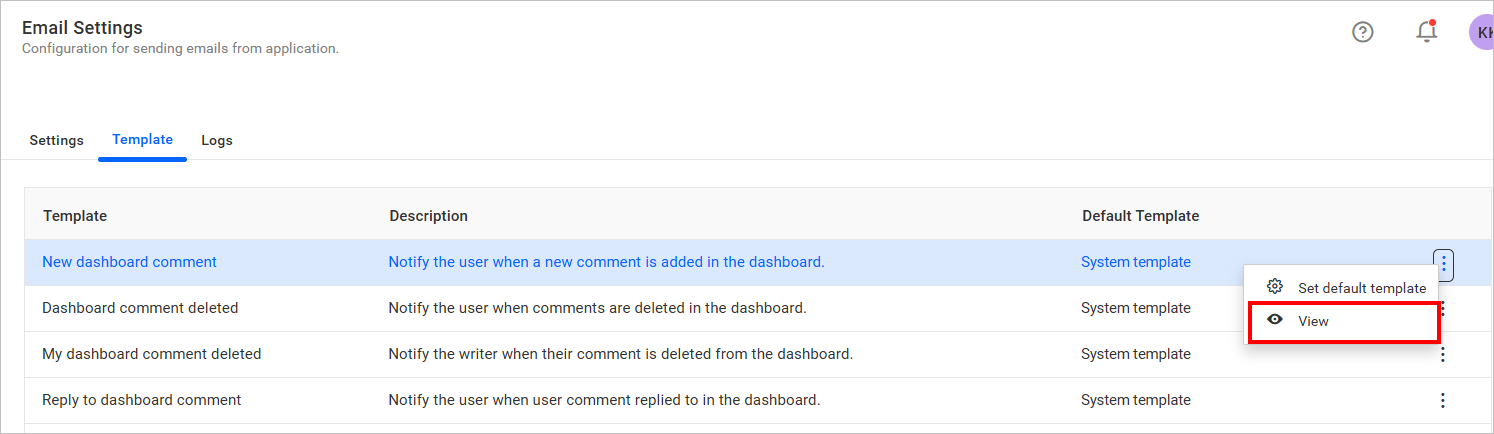Select the My dashboard comment deleted row
Image resolution: width=1494 pixels, height=434 pixels.
pos(151,354)
